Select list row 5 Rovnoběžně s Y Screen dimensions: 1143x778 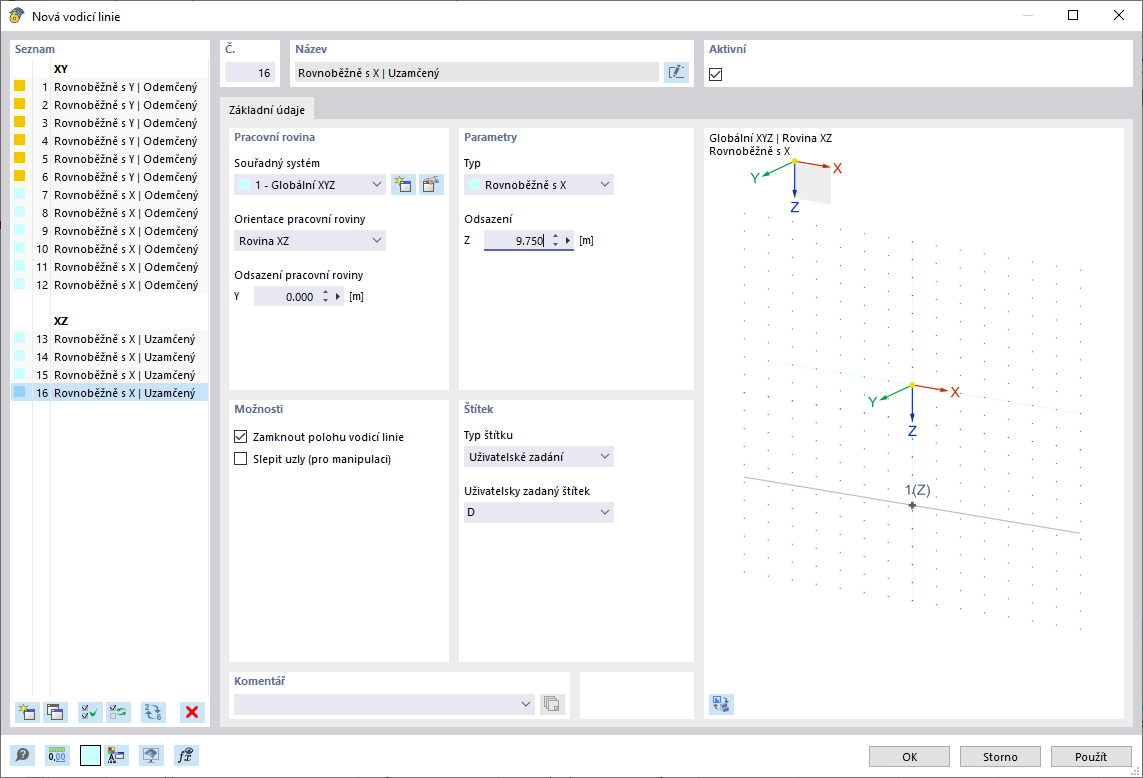click(x=110, y=159)
